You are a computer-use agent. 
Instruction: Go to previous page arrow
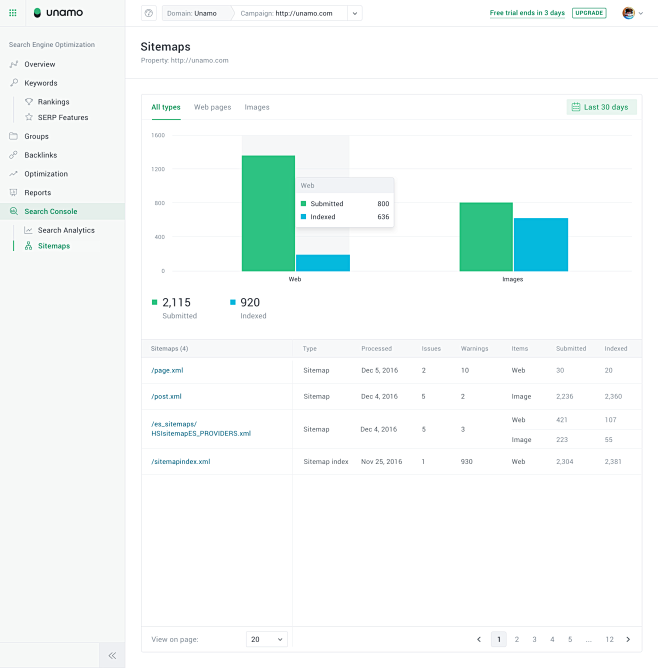[479, 639]
